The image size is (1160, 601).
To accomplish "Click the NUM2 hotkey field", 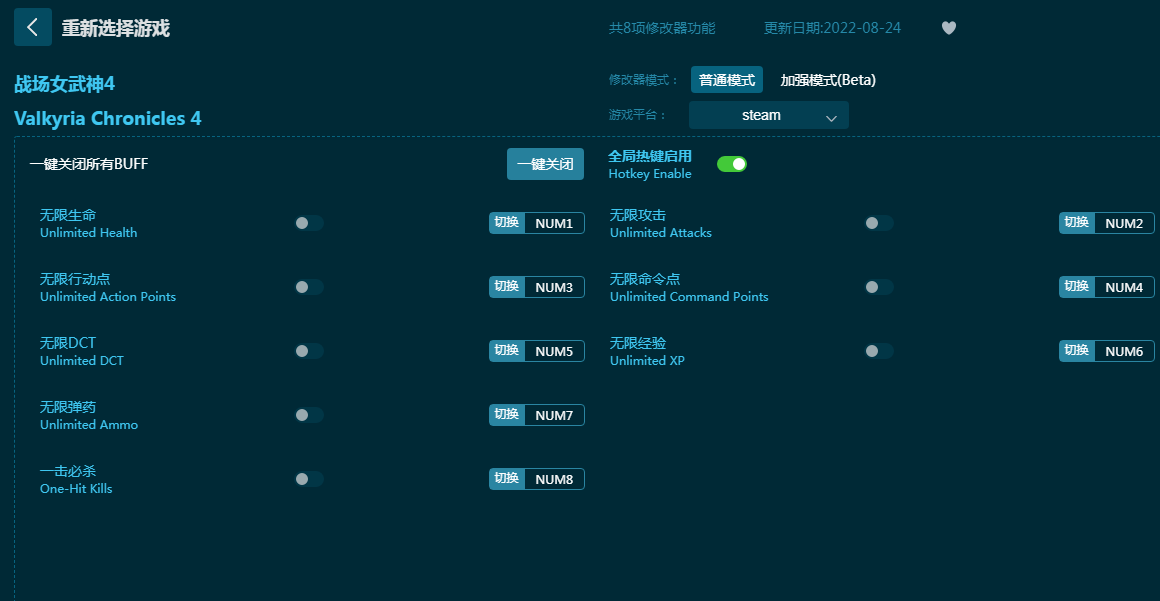I will tap(1124, 224).
